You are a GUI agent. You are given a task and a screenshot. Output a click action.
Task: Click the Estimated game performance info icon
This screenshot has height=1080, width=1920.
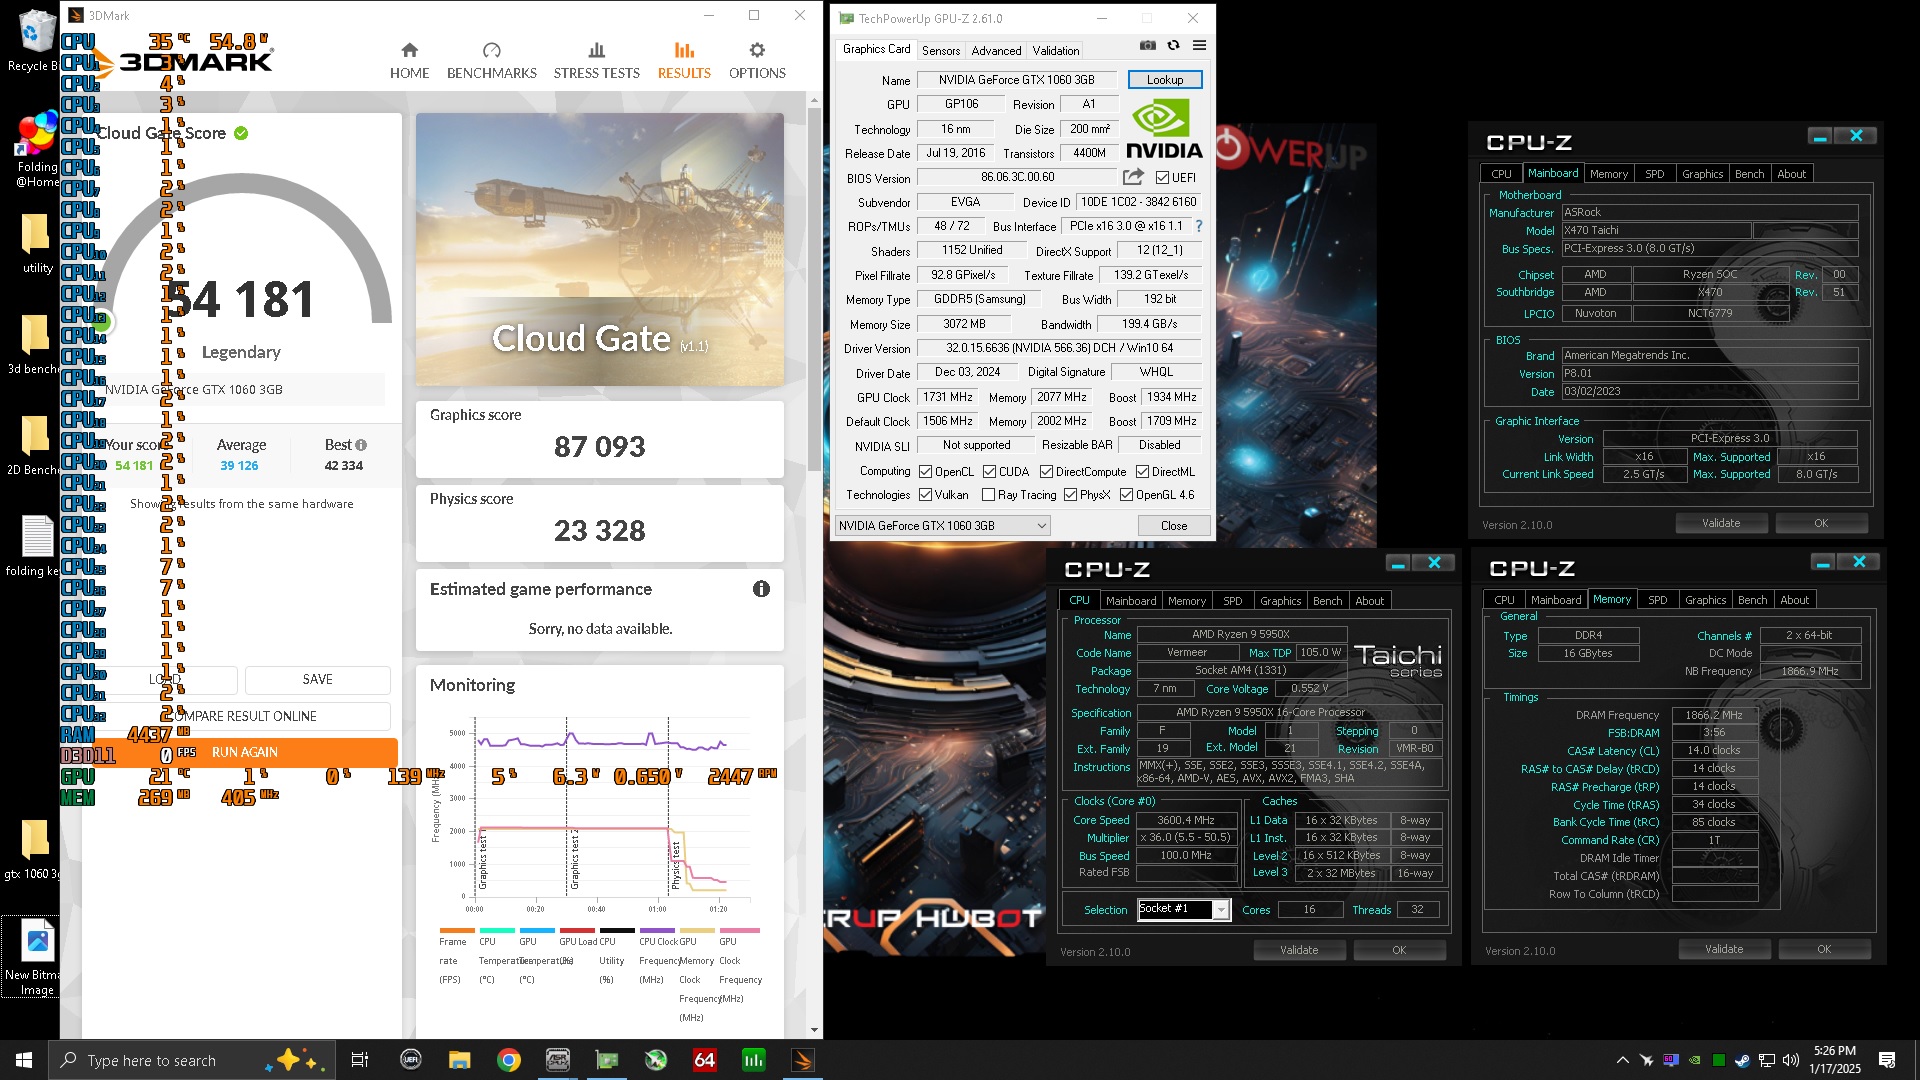[x=761, y=589]
